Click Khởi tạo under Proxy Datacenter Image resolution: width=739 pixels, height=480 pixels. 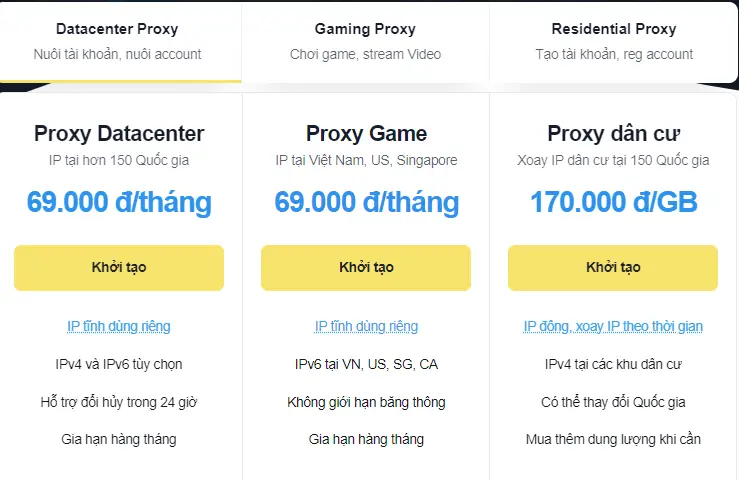(x=119, y=268)
